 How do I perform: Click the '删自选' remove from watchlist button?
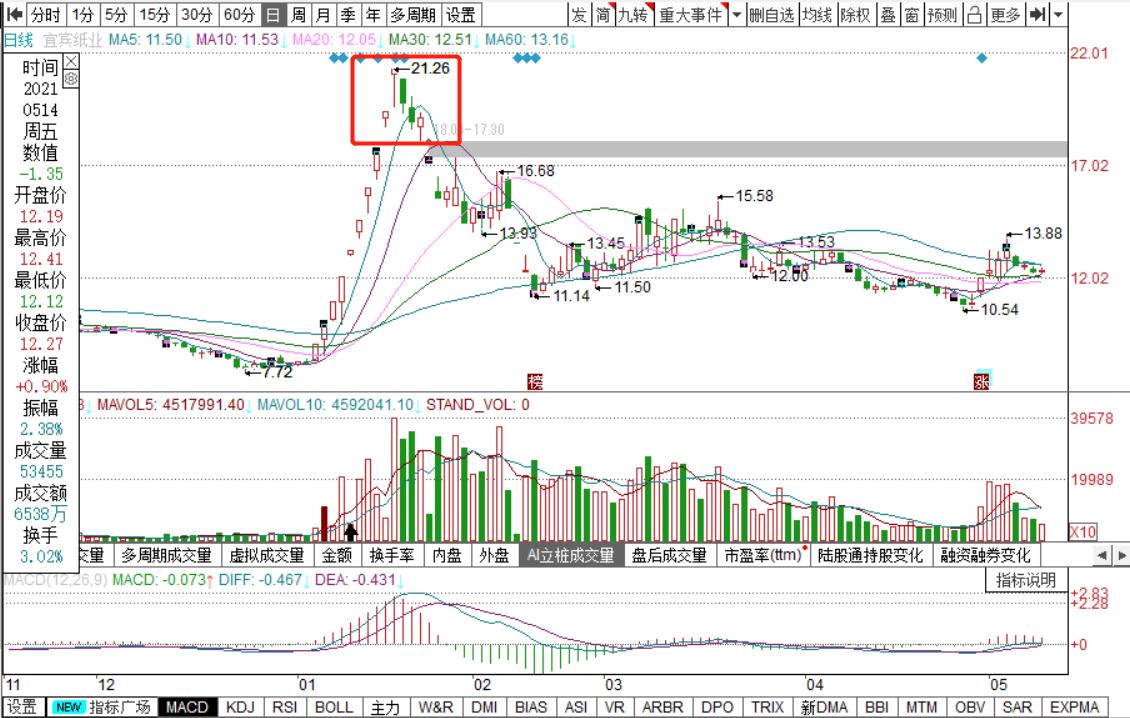(x=771, y=14)
